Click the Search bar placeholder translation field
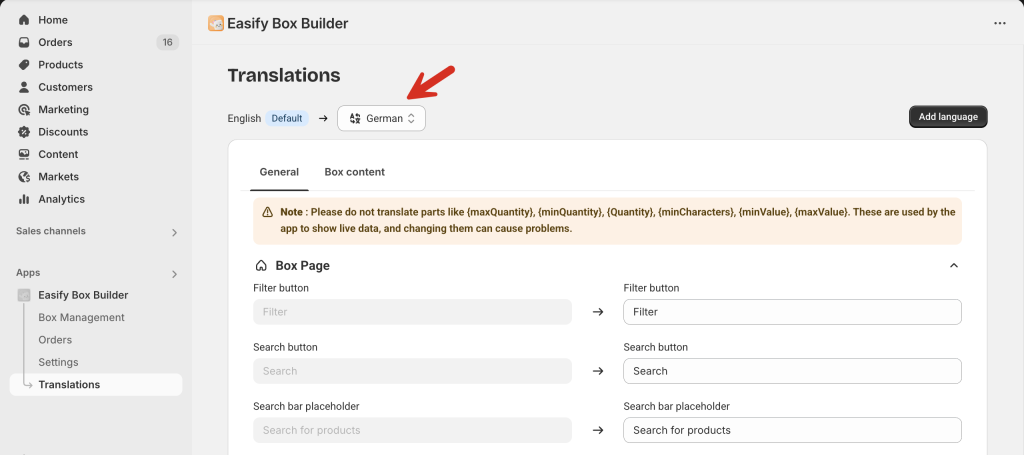This screenshot has width=1024, height=455. coord(792,430)
